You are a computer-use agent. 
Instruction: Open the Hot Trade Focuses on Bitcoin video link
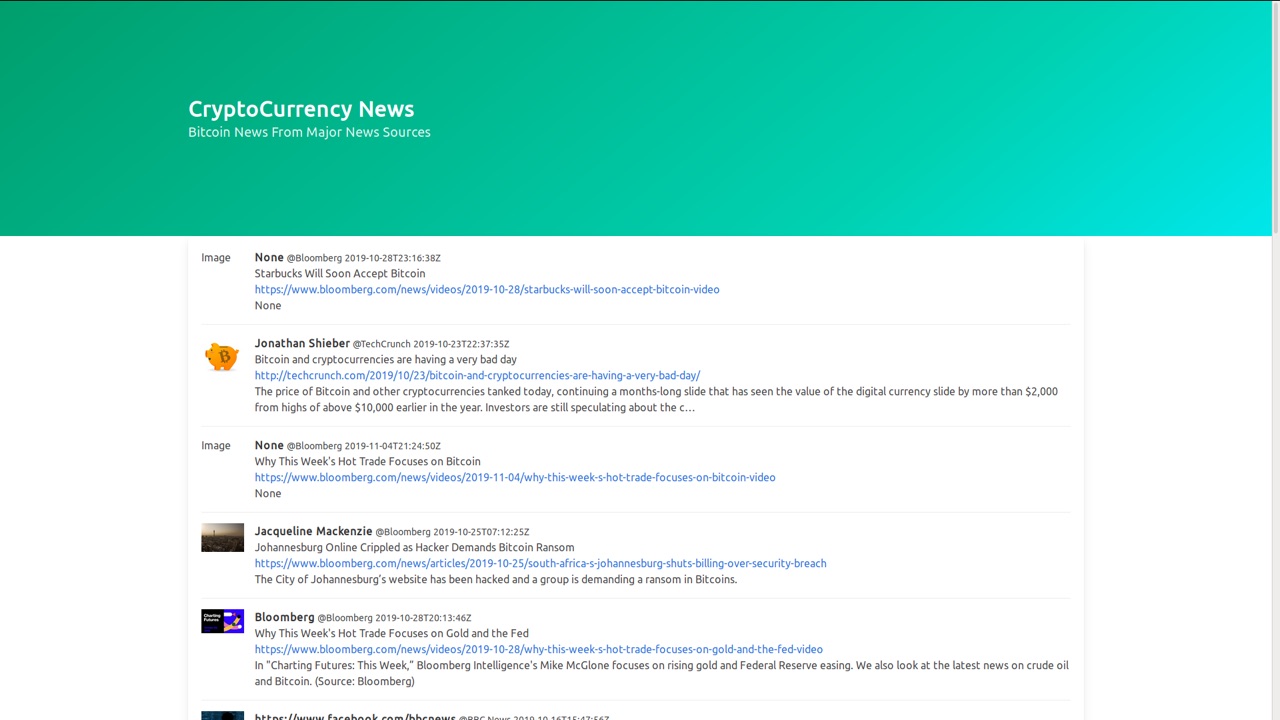(x=515, y=478)
